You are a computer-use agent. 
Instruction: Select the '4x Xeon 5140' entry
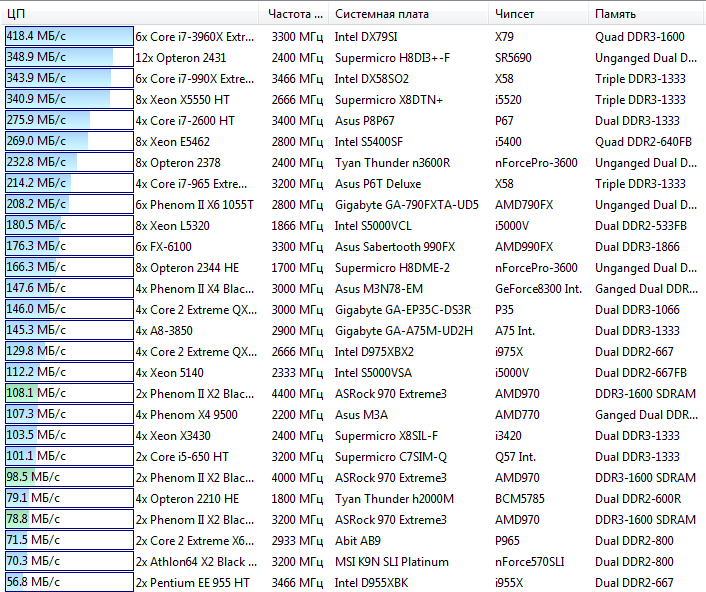tap(169, 373)
